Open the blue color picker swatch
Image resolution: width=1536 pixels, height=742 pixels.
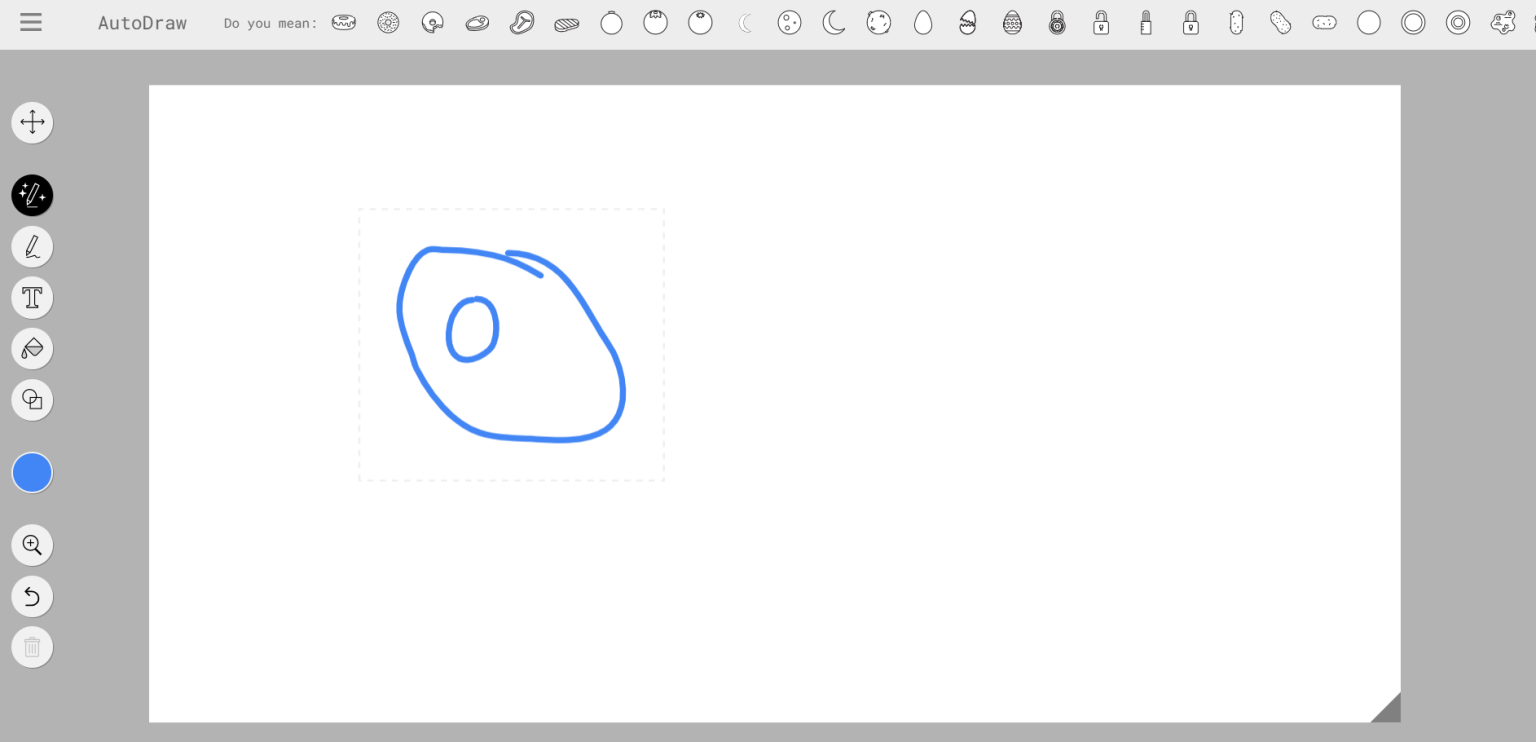pos(32,473)
